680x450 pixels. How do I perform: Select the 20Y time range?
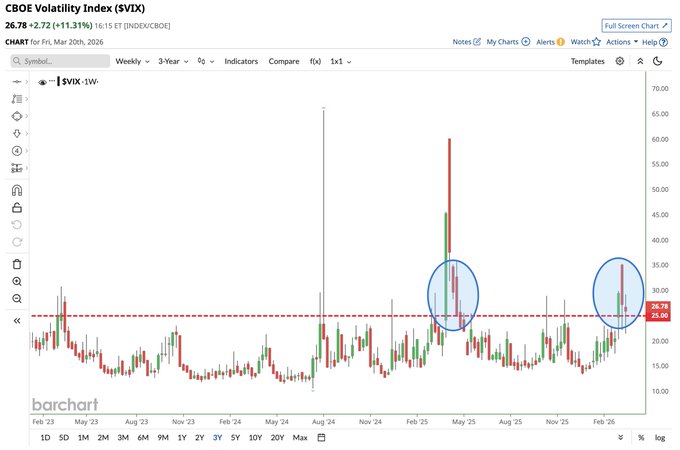click(x=278, y=437)
